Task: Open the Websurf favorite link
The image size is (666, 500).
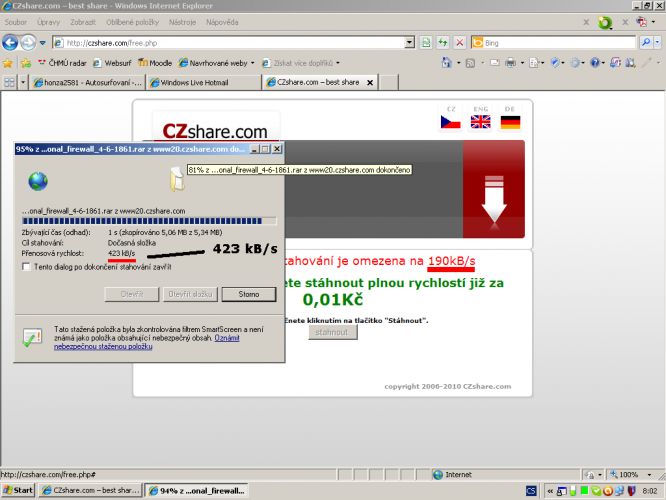Action: coord(112,63)
